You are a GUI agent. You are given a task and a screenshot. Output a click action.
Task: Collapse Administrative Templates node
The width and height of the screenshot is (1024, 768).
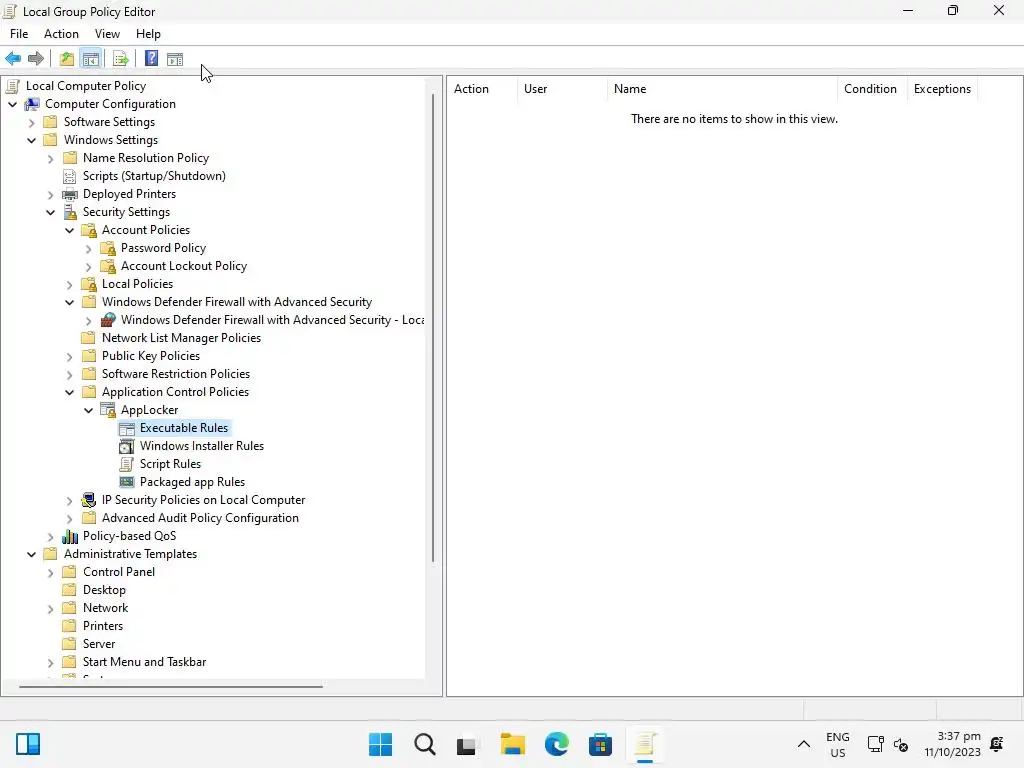pyautogui.click(x=31, y=554)
